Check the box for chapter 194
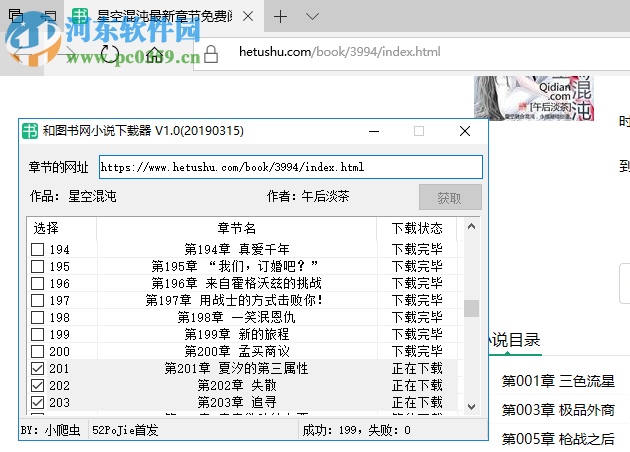The width and height of the screenshot is (630, 452). [x=37, y=250]
